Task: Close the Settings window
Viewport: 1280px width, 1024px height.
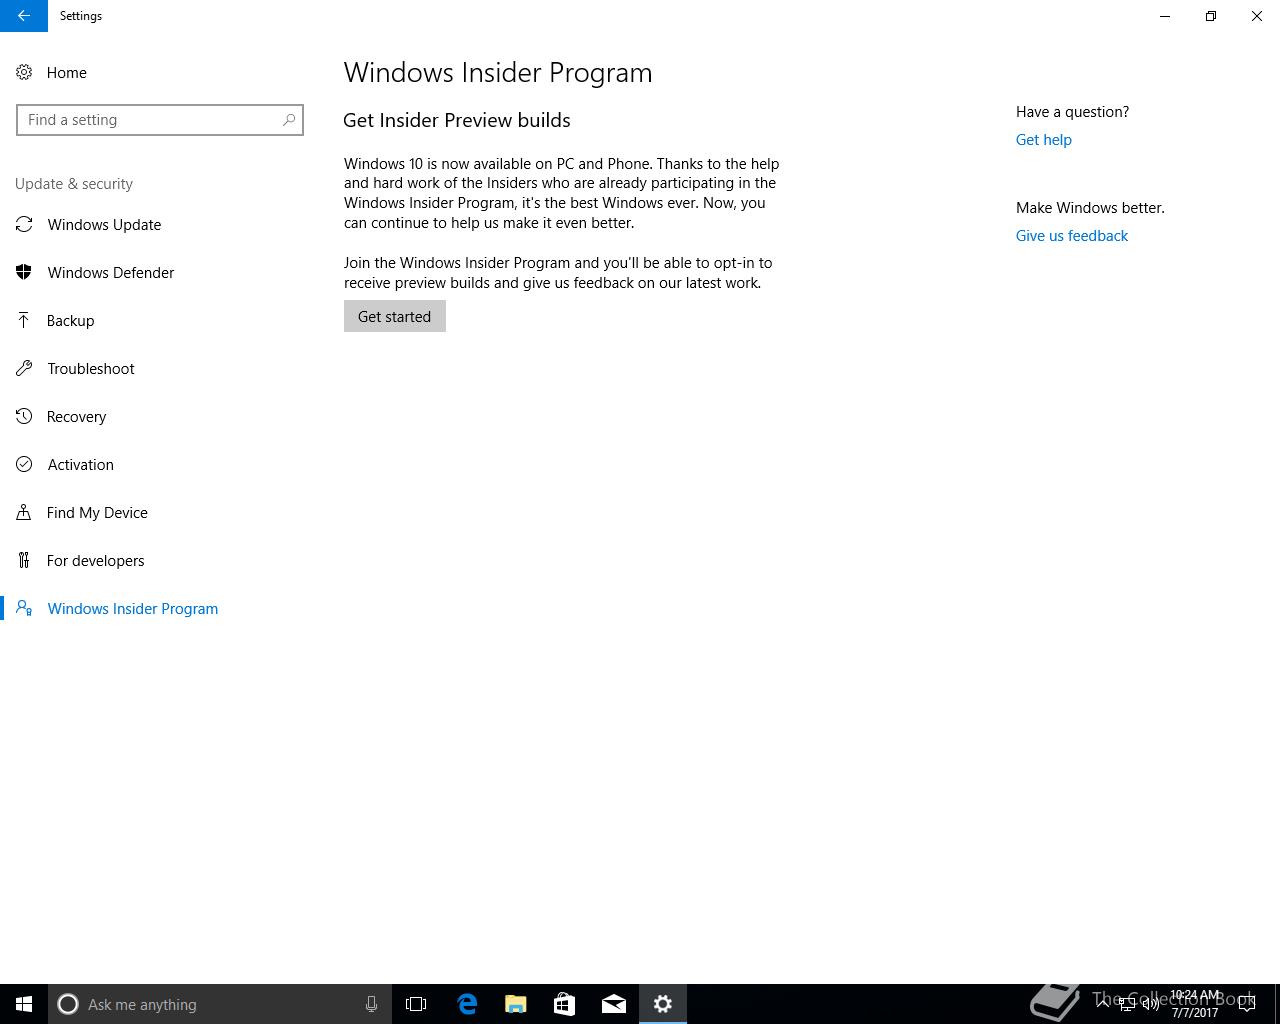Action: point(1257,16)
